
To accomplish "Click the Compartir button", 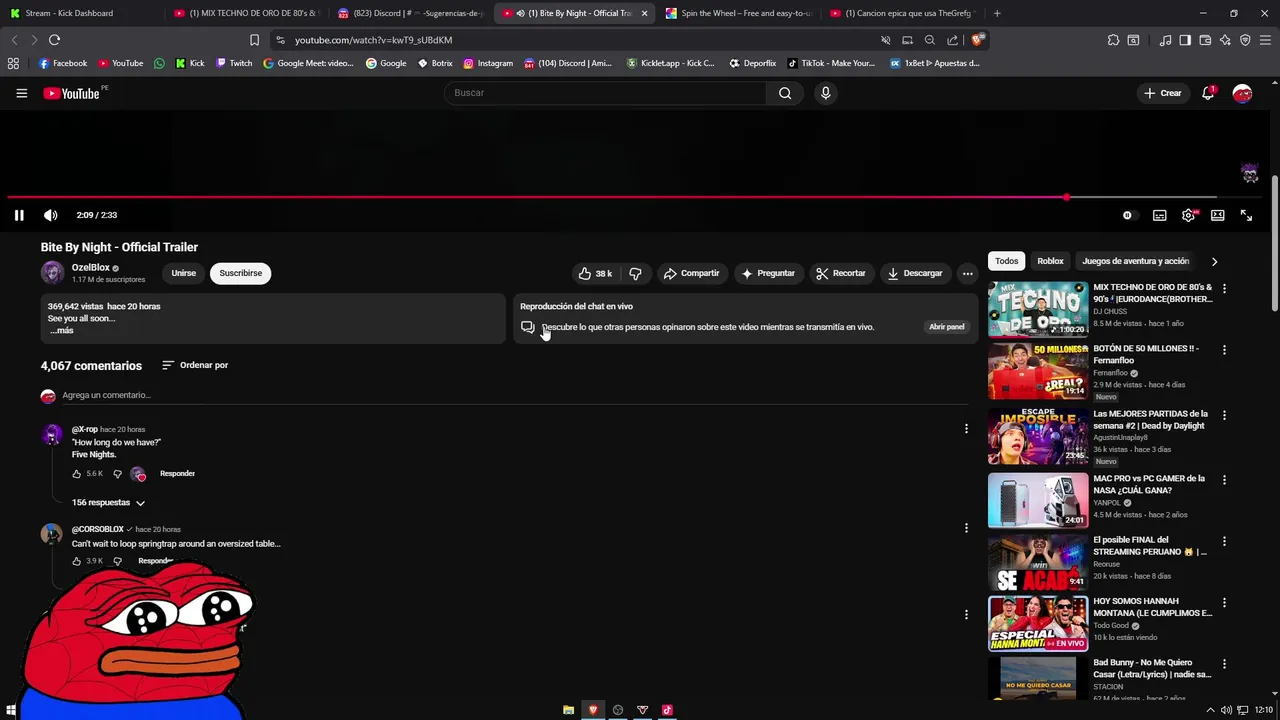I will [691, 273].
